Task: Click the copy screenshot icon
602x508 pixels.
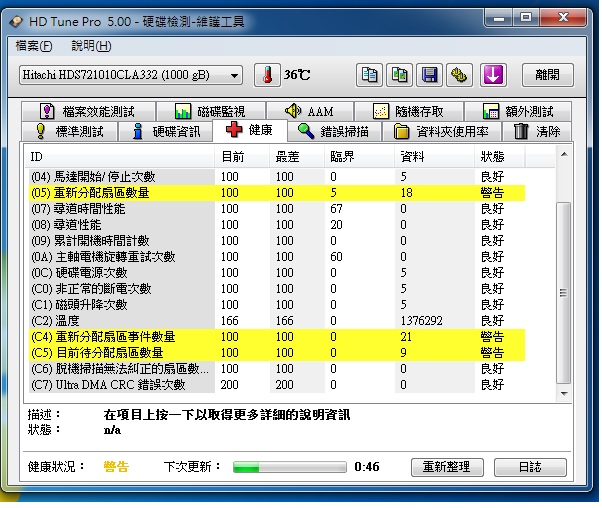Action: [x=399, y=75]
